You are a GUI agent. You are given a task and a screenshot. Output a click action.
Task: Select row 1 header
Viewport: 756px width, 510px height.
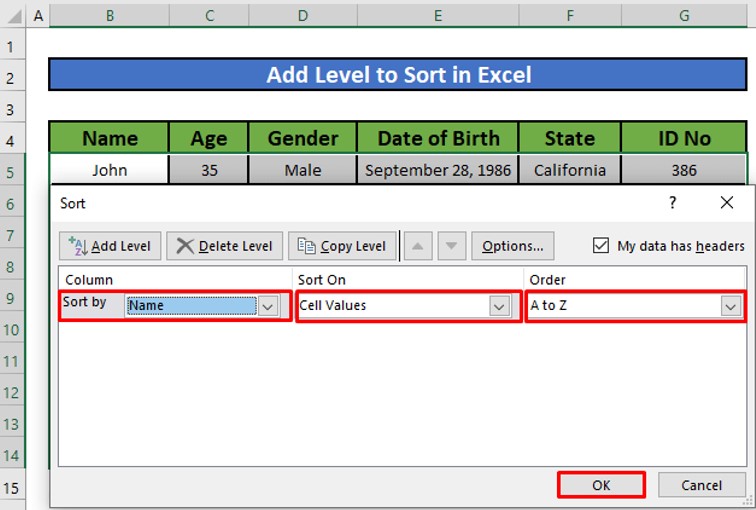point(11,47)
